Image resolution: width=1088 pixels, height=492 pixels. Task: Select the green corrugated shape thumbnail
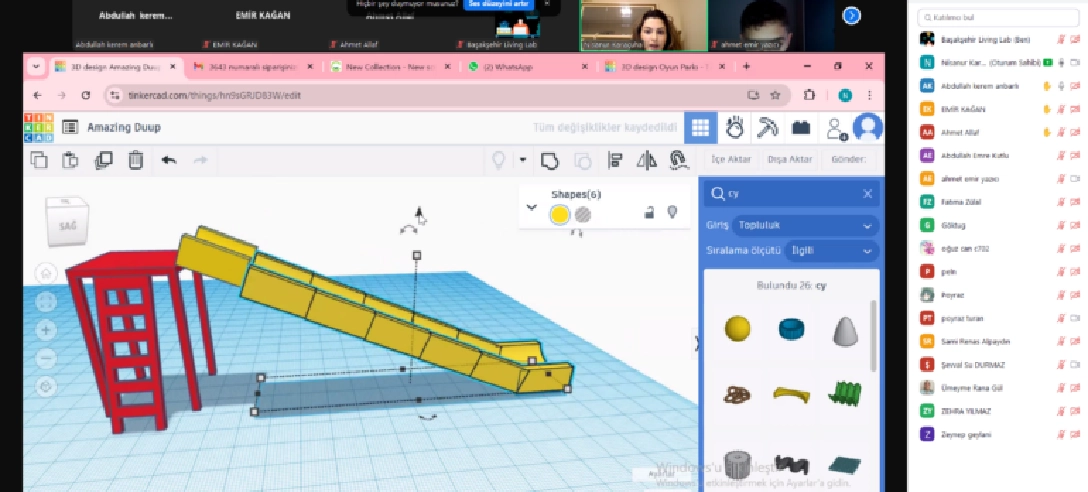click(x=844, y=393)
